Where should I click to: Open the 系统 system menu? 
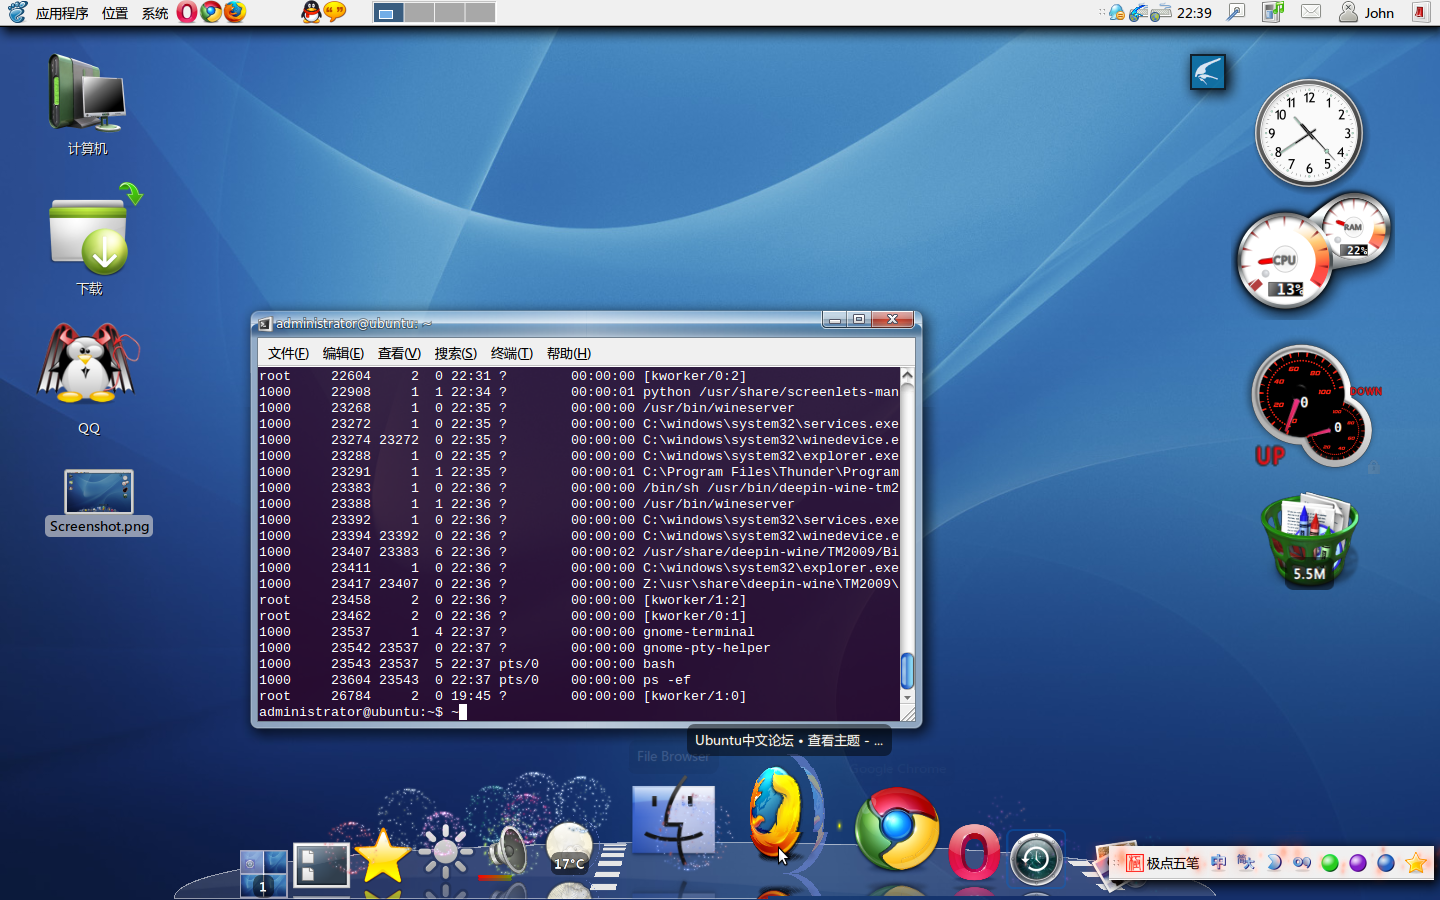[x=155, y=13]
